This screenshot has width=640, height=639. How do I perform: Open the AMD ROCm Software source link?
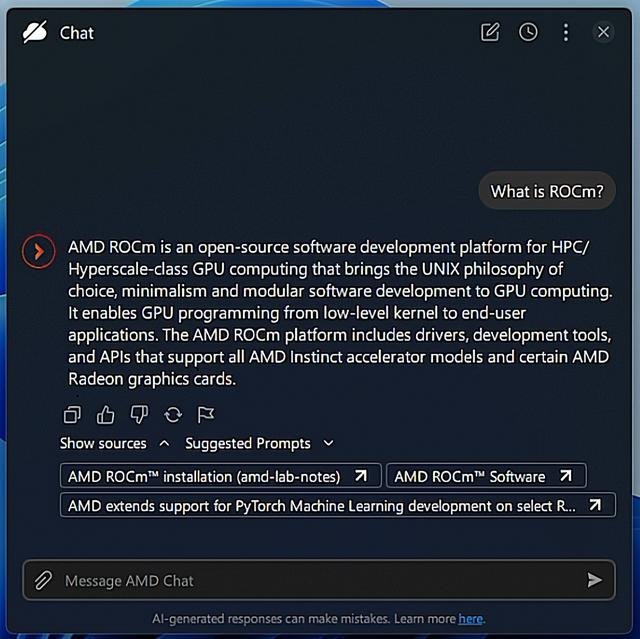coord(486,476)
